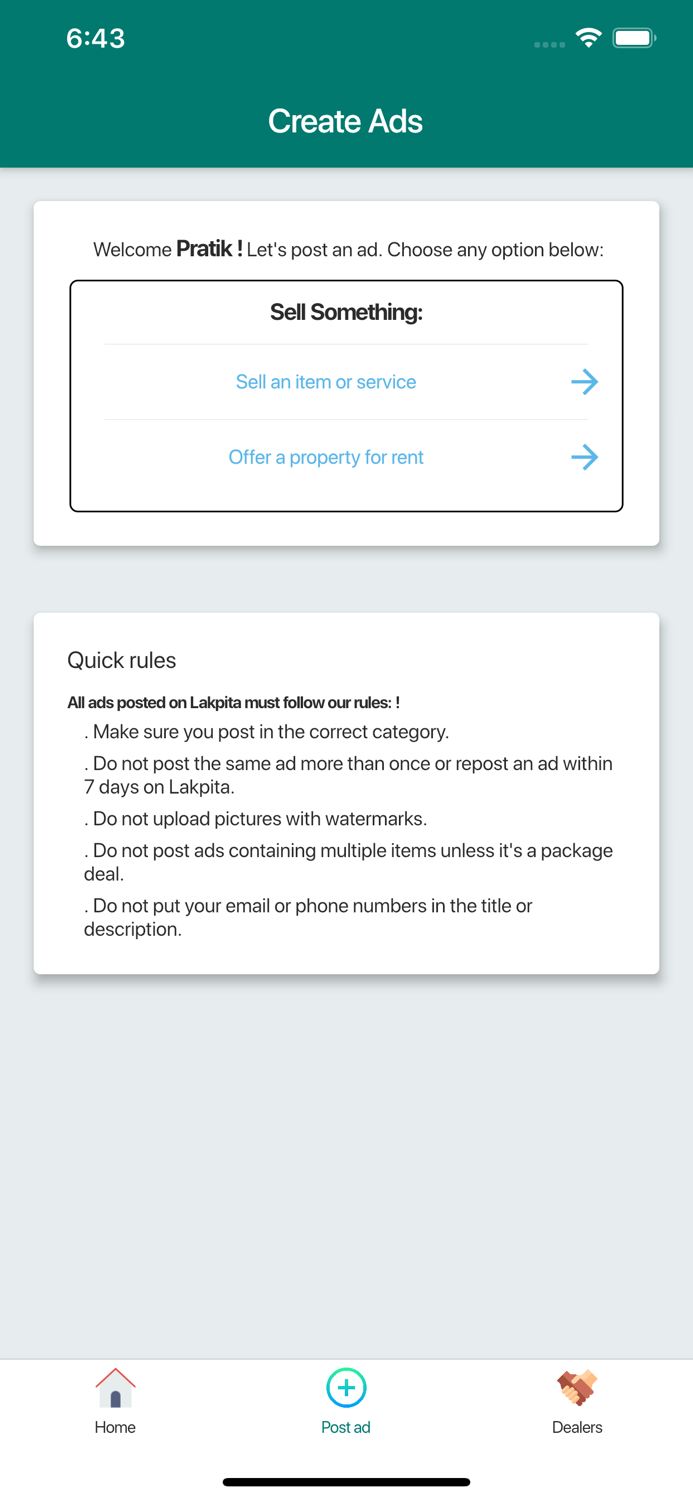
Task: Choose the Offer a property for rent link
Action: [x=326, y=457]
